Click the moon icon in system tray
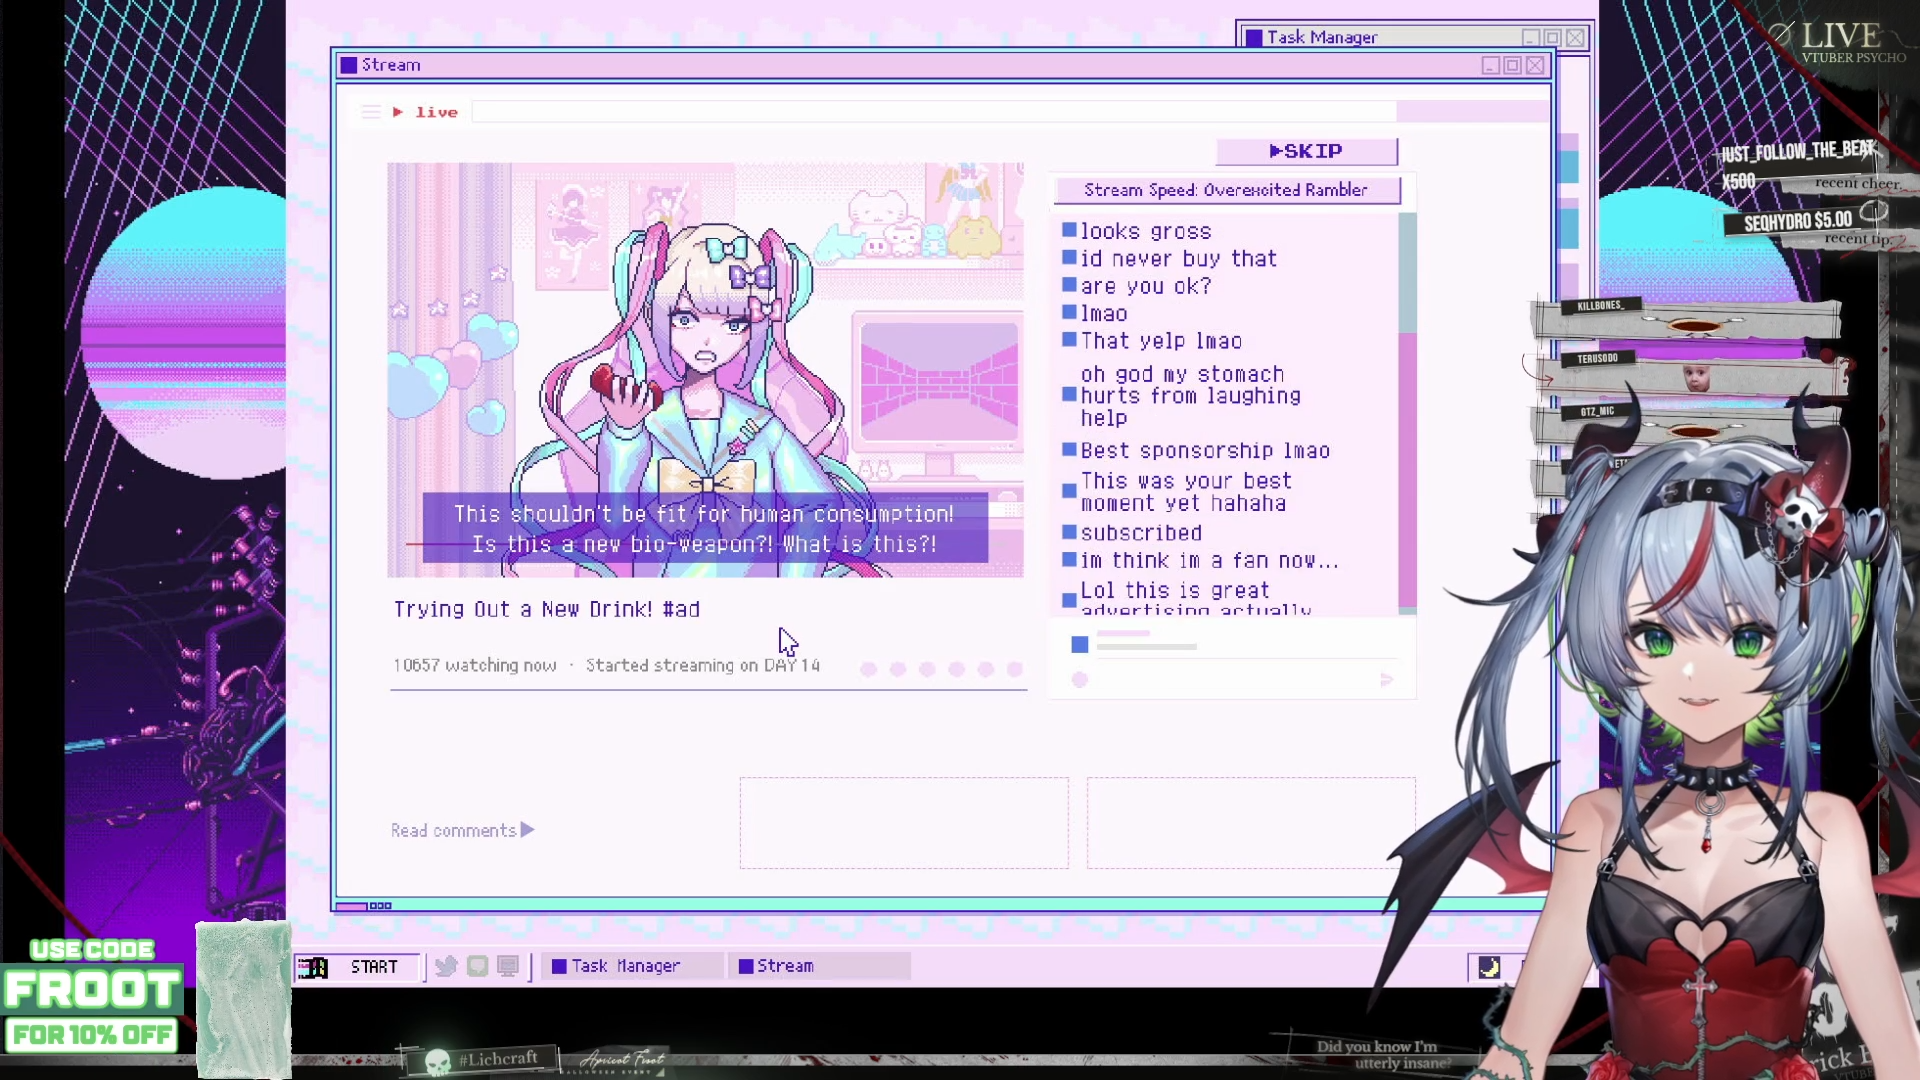This screenshot has width=1920, height=1080. (x=1489, y=967)
